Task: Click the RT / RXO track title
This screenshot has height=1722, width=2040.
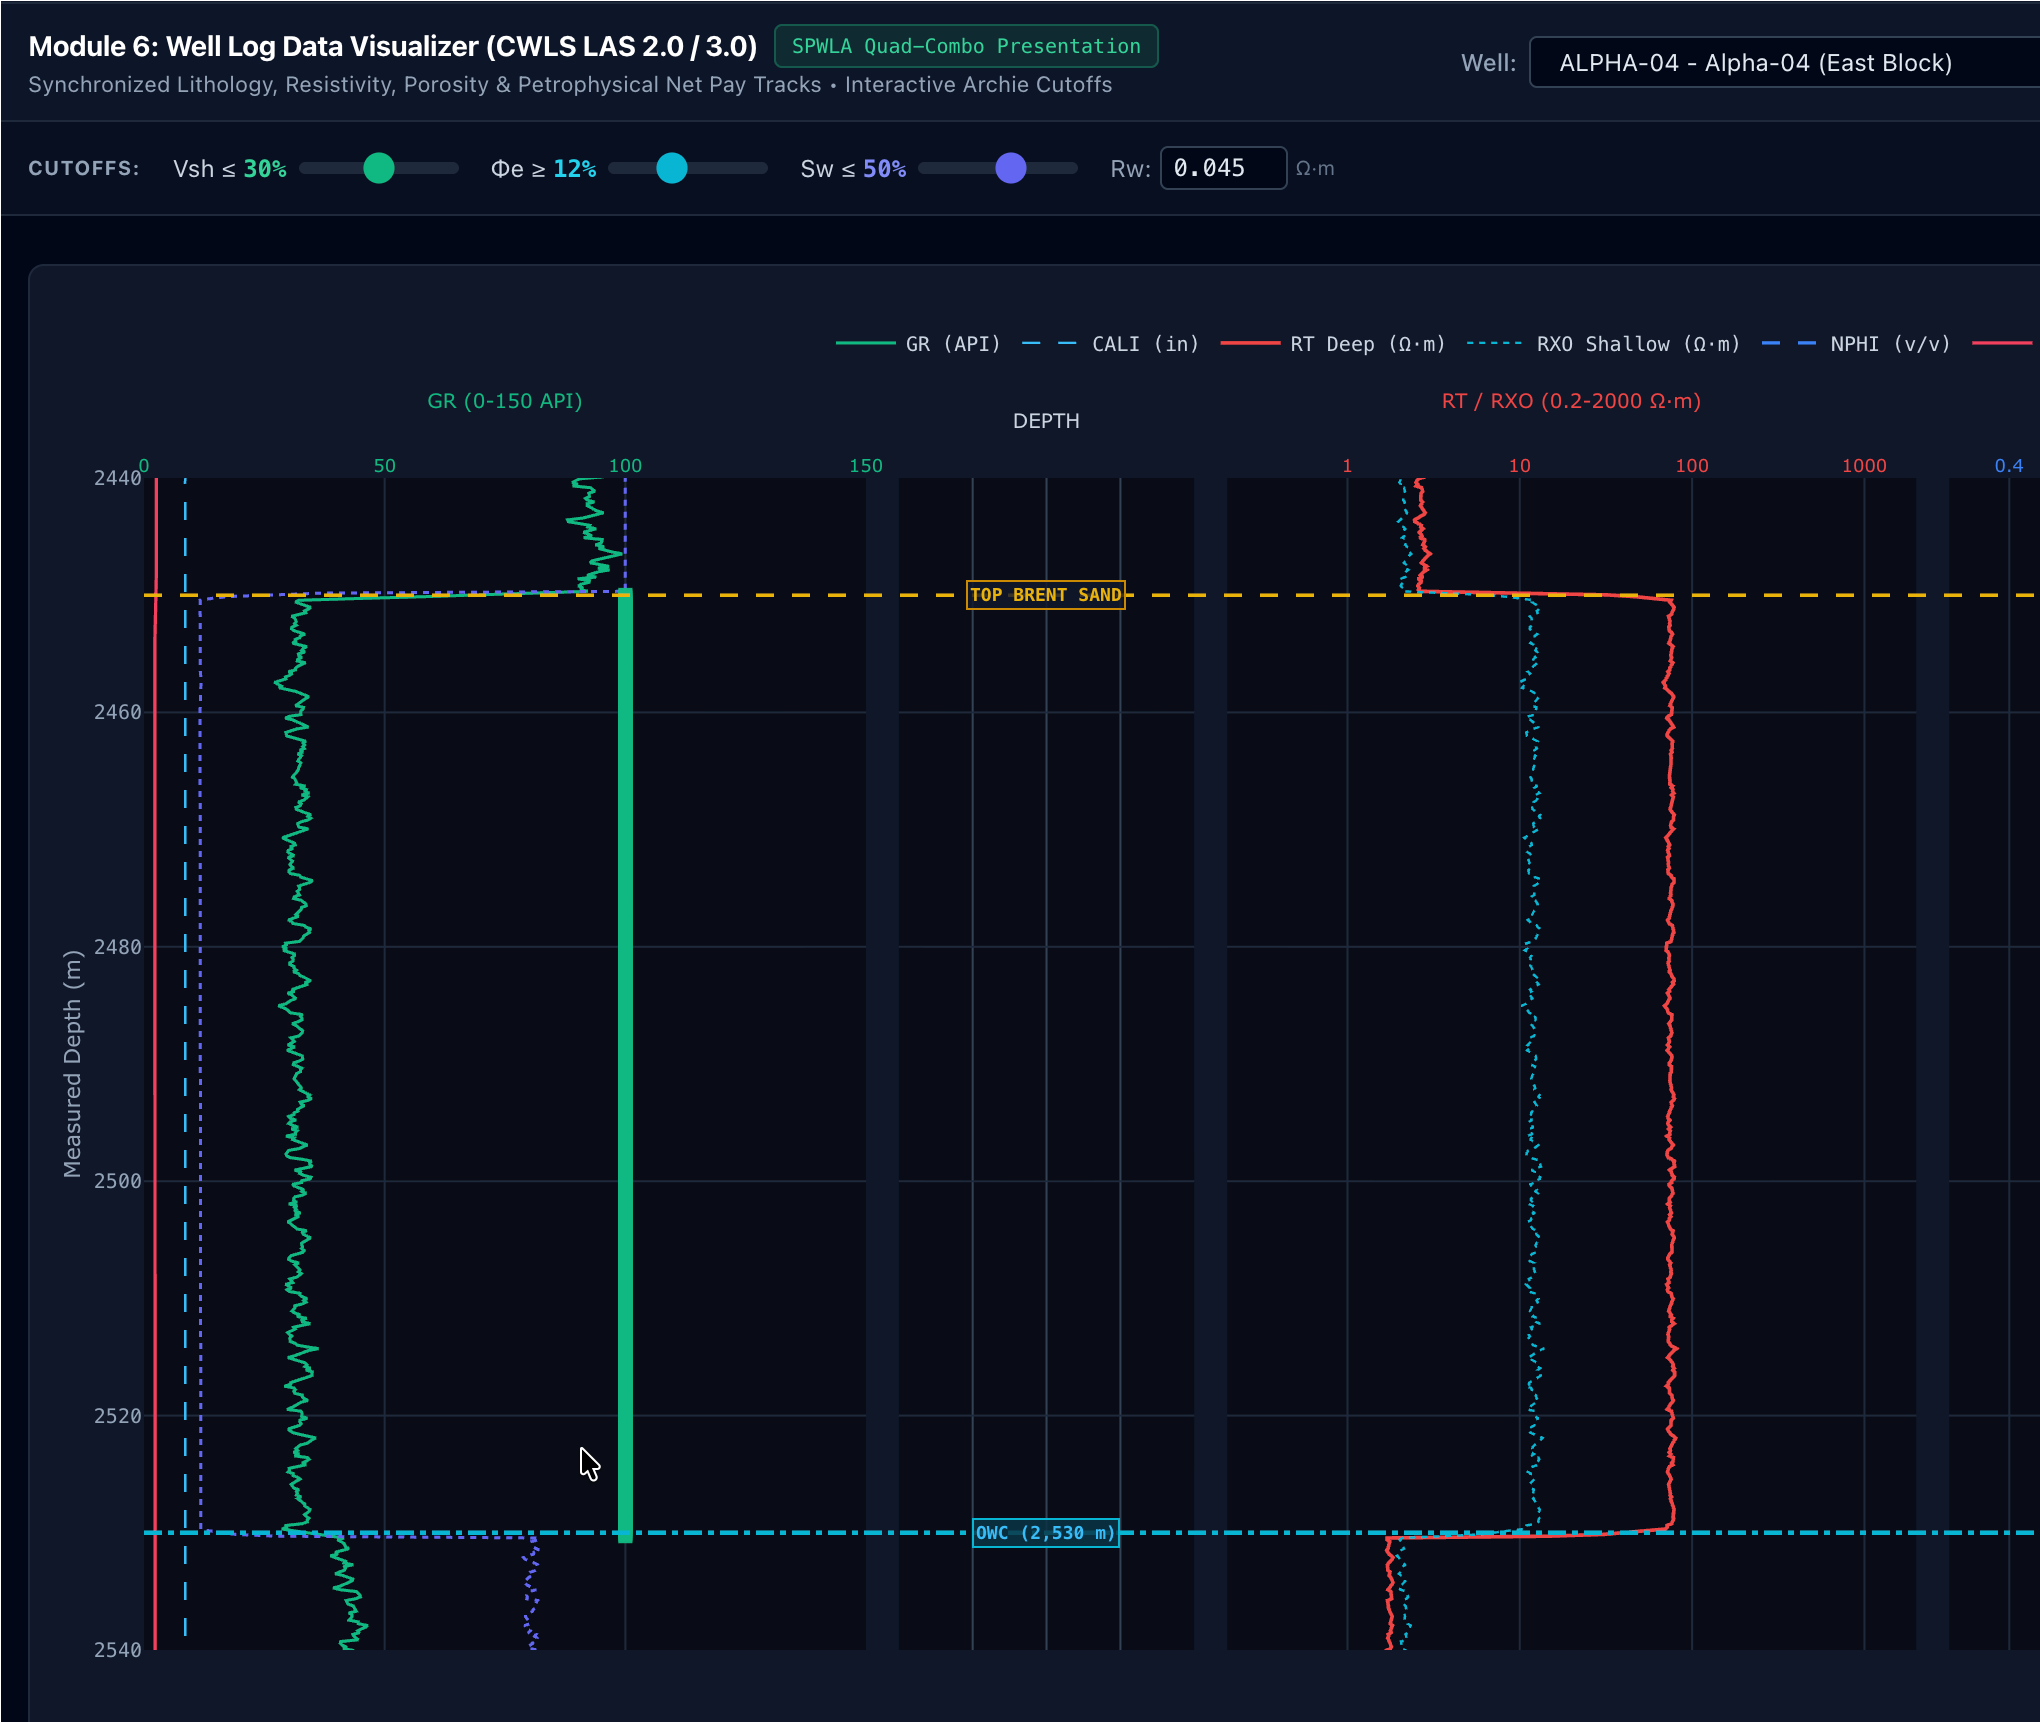Action: point(1571,401)
